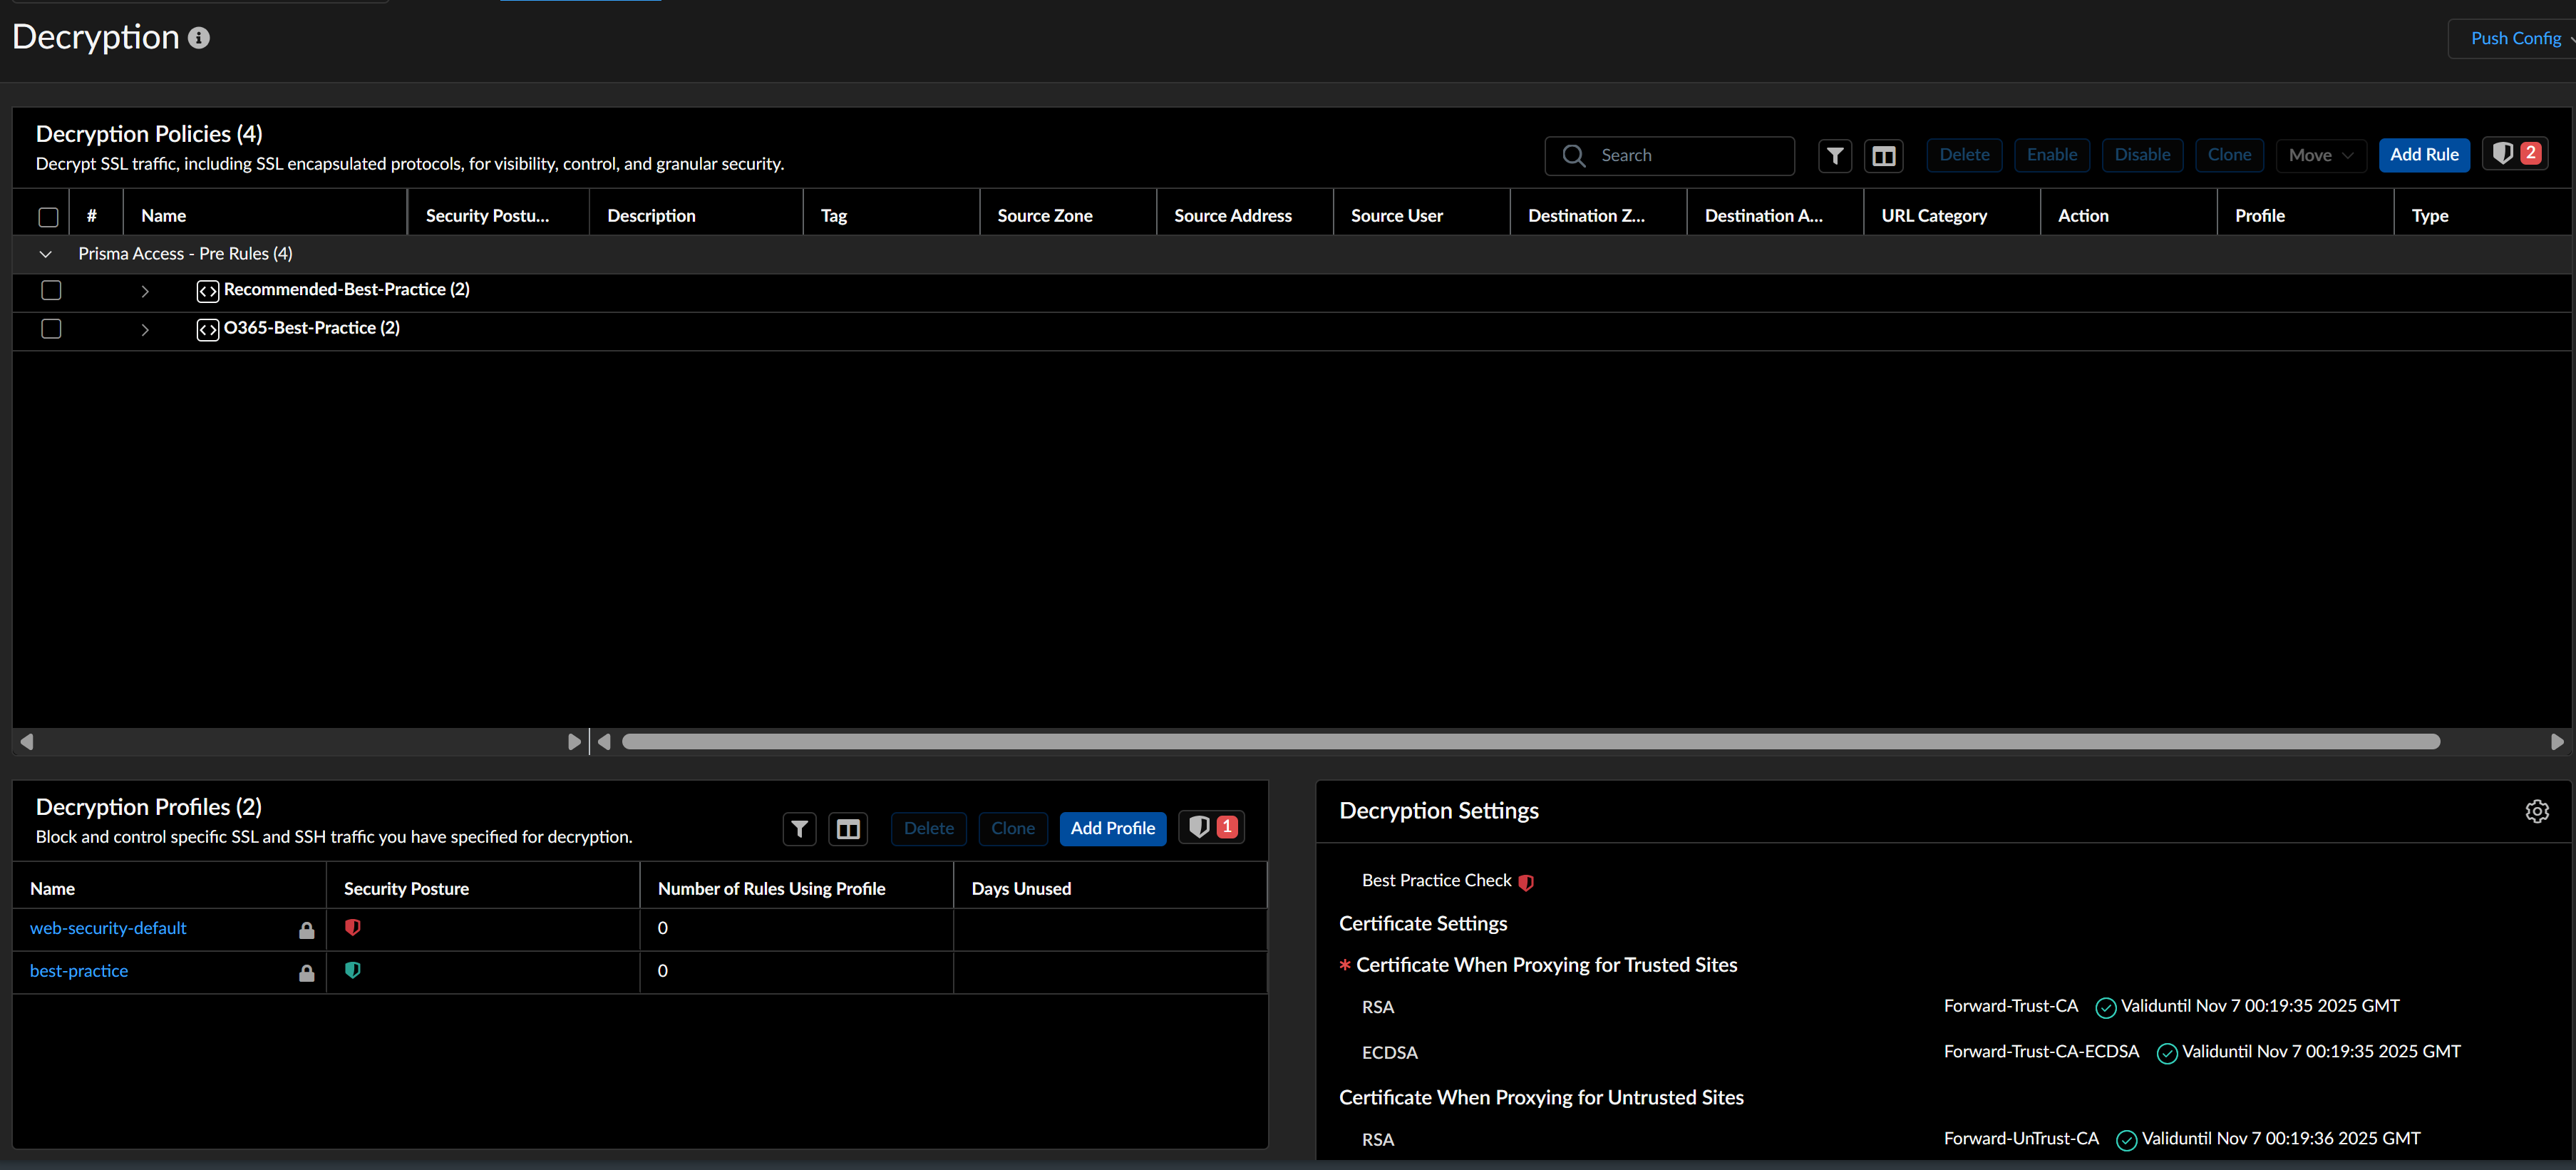
Task: Open the Decryption Policies filter icon
Action: pos(1835,155)
